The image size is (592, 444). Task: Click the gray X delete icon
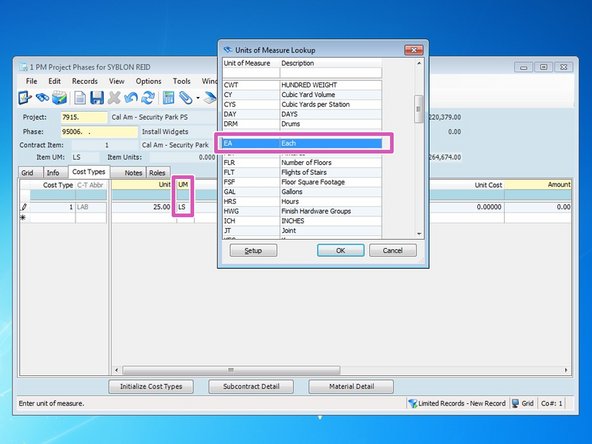pos(114,98)
